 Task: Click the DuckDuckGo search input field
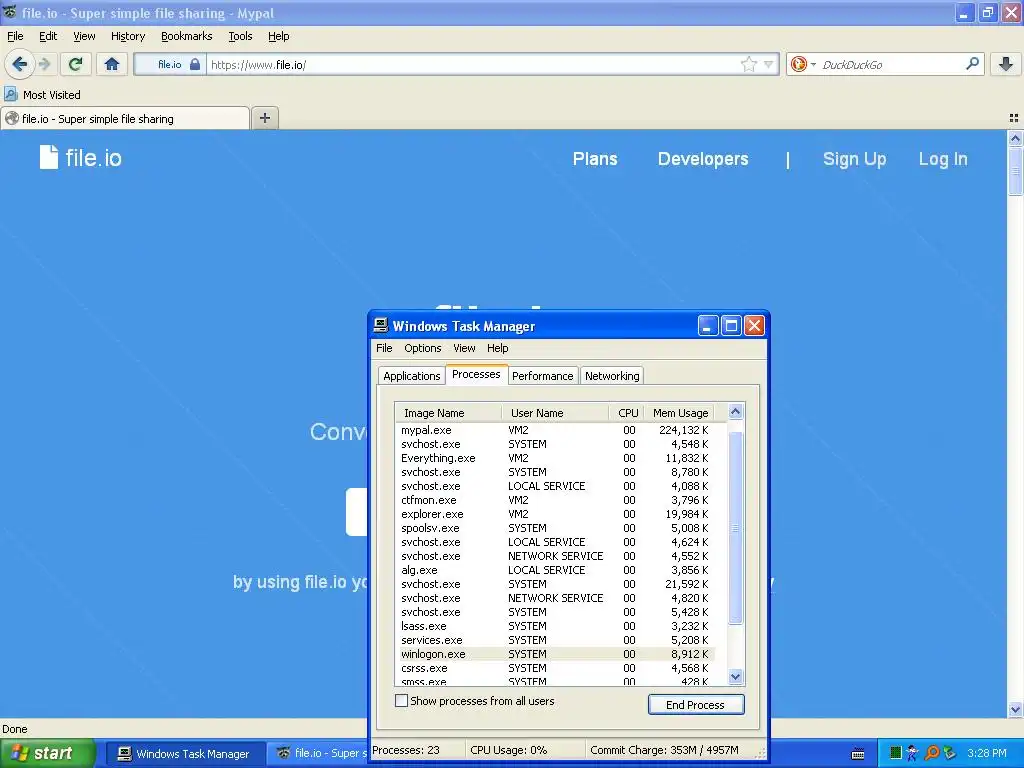point(890,65)
